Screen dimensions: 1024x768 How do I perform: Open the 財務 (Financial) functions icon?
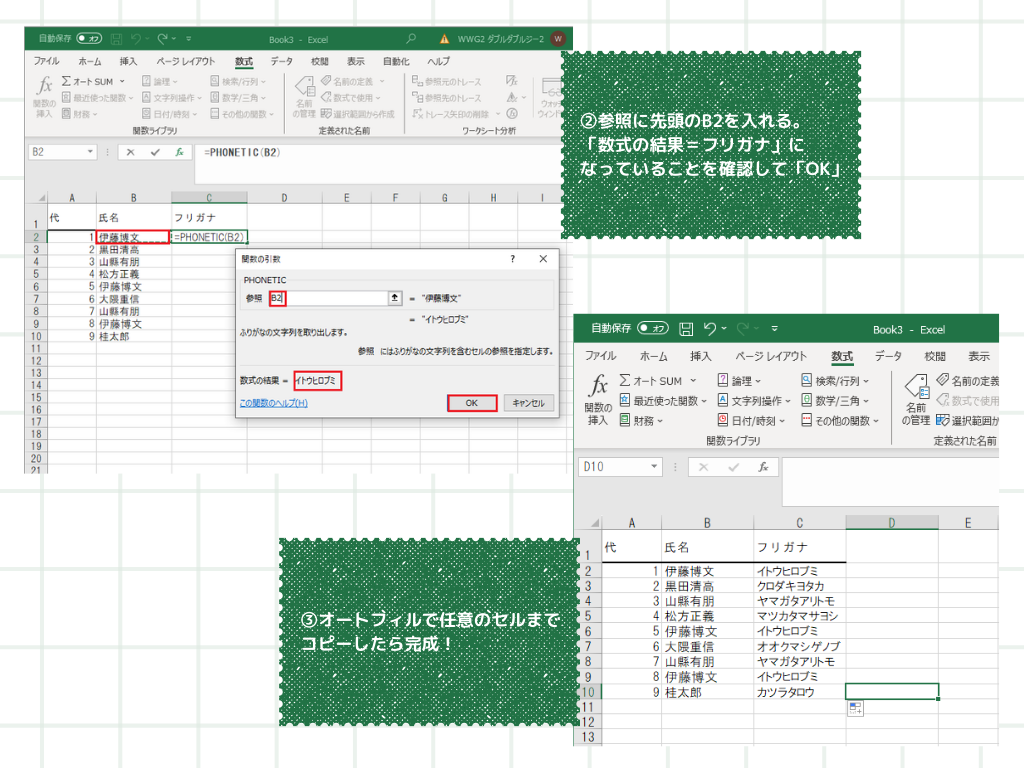[x=642, y=419]
